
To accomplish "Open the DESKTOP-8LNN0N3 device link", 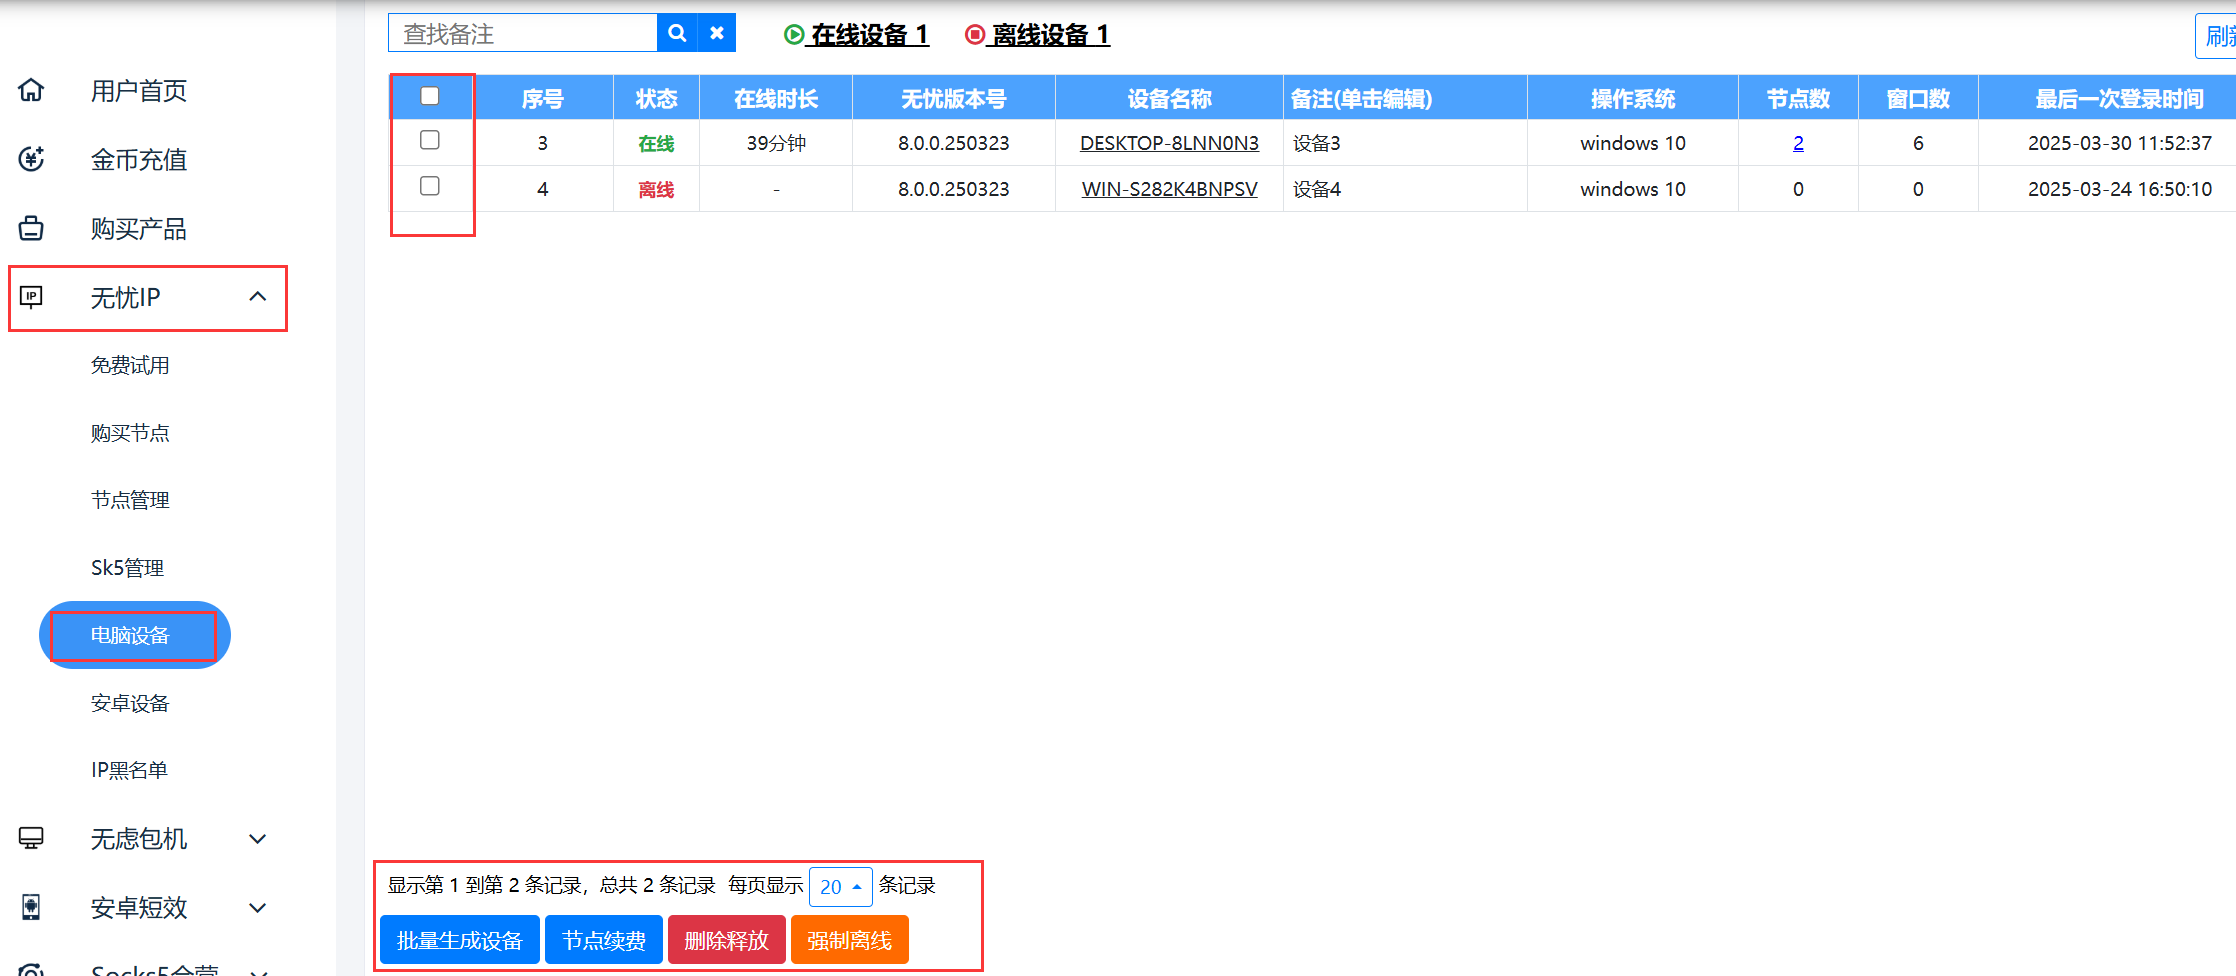I will point(1169,143).
